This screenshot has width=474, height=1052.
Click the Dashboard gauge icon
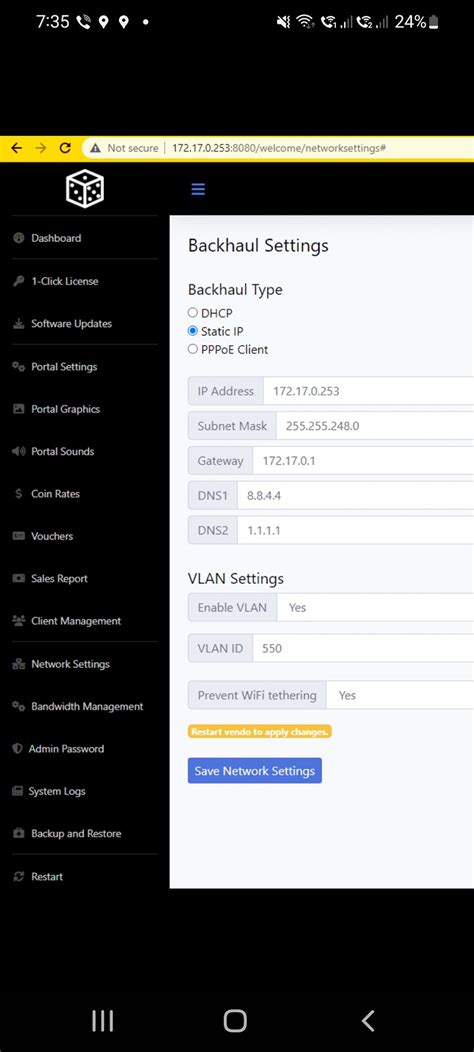click(x=19, y=238)
